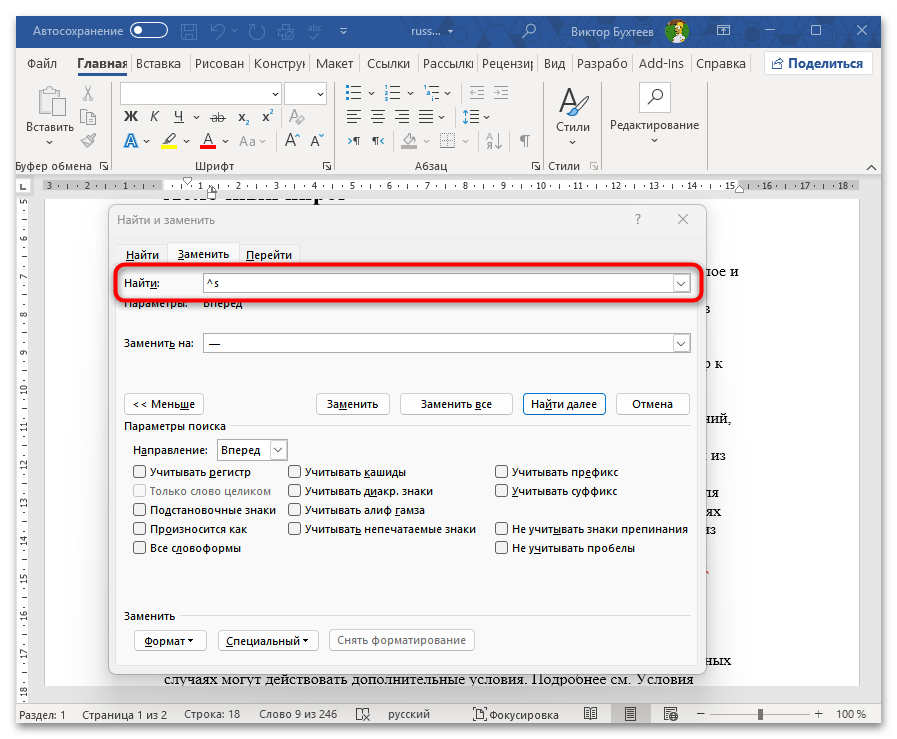Select the text highlight color marker icon

tap(169, 141)
